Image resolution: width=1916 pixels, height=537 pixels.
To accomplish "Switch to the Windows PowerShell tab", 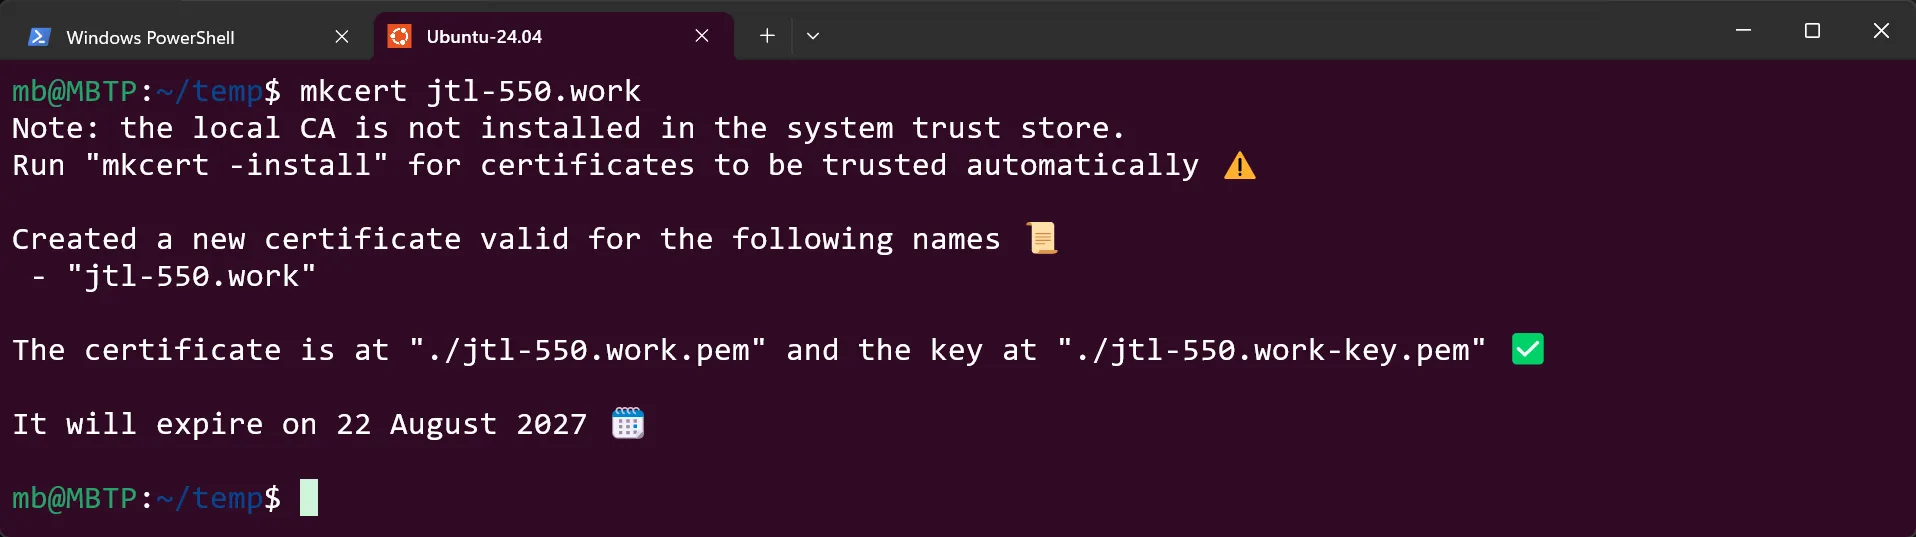I will [150, 37].
